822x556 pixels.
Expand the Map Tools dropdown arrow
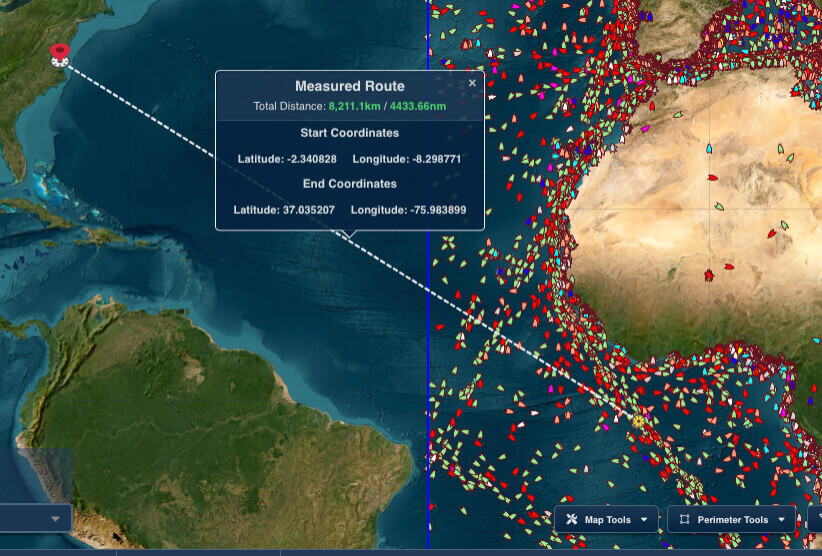click(645, 520)
